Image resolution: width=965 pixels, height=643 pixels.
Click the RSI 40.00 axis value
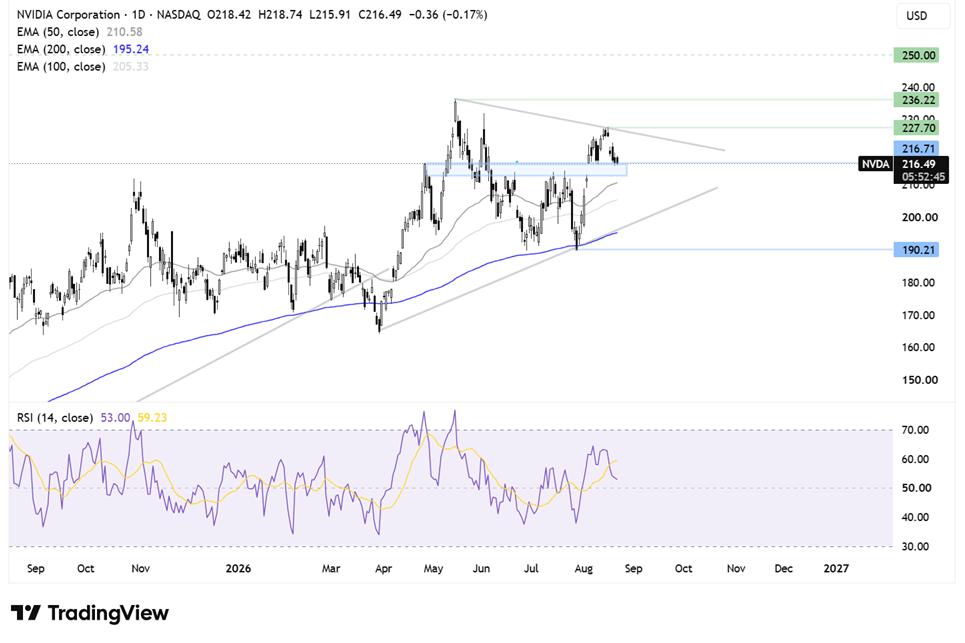(915, 517)
